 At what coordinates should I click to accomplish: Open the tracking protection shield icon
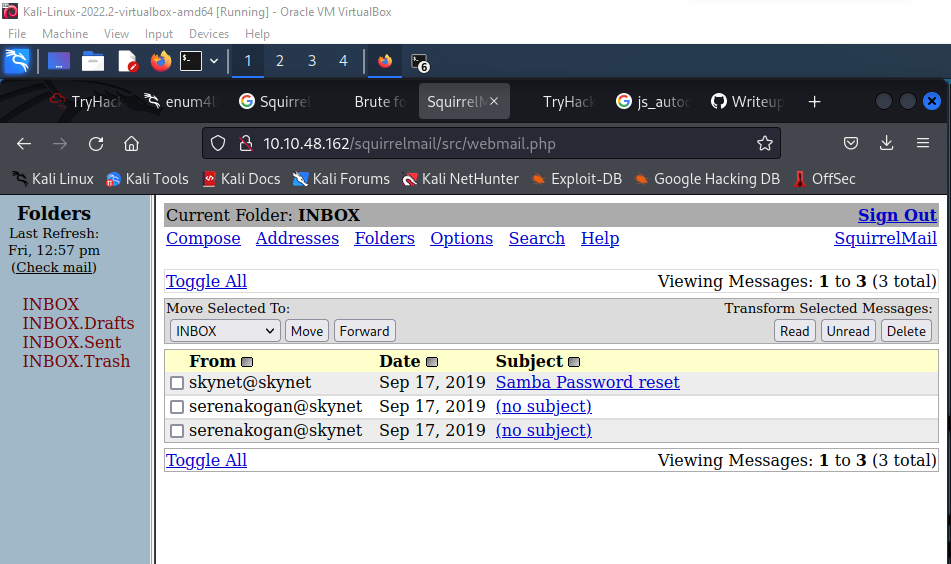218,144
